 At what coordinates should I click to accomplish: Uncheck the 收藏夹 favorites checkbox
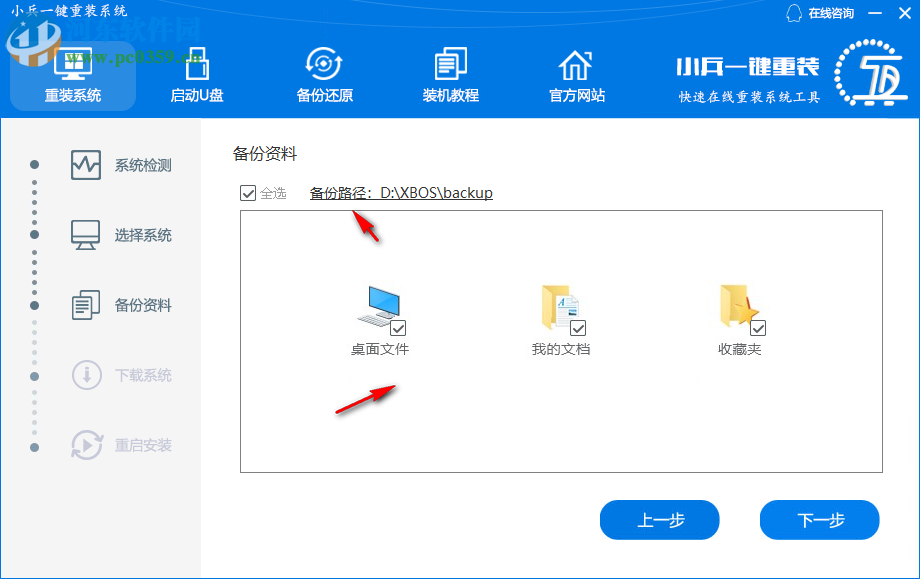tap(760, 326)
